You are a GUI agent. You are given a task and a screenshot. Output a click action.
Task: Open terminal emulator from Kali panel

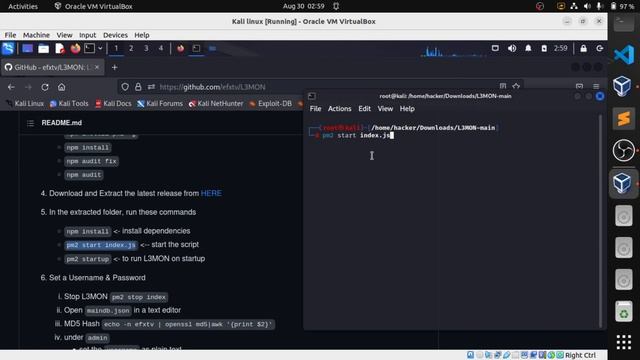coord(89,49)
